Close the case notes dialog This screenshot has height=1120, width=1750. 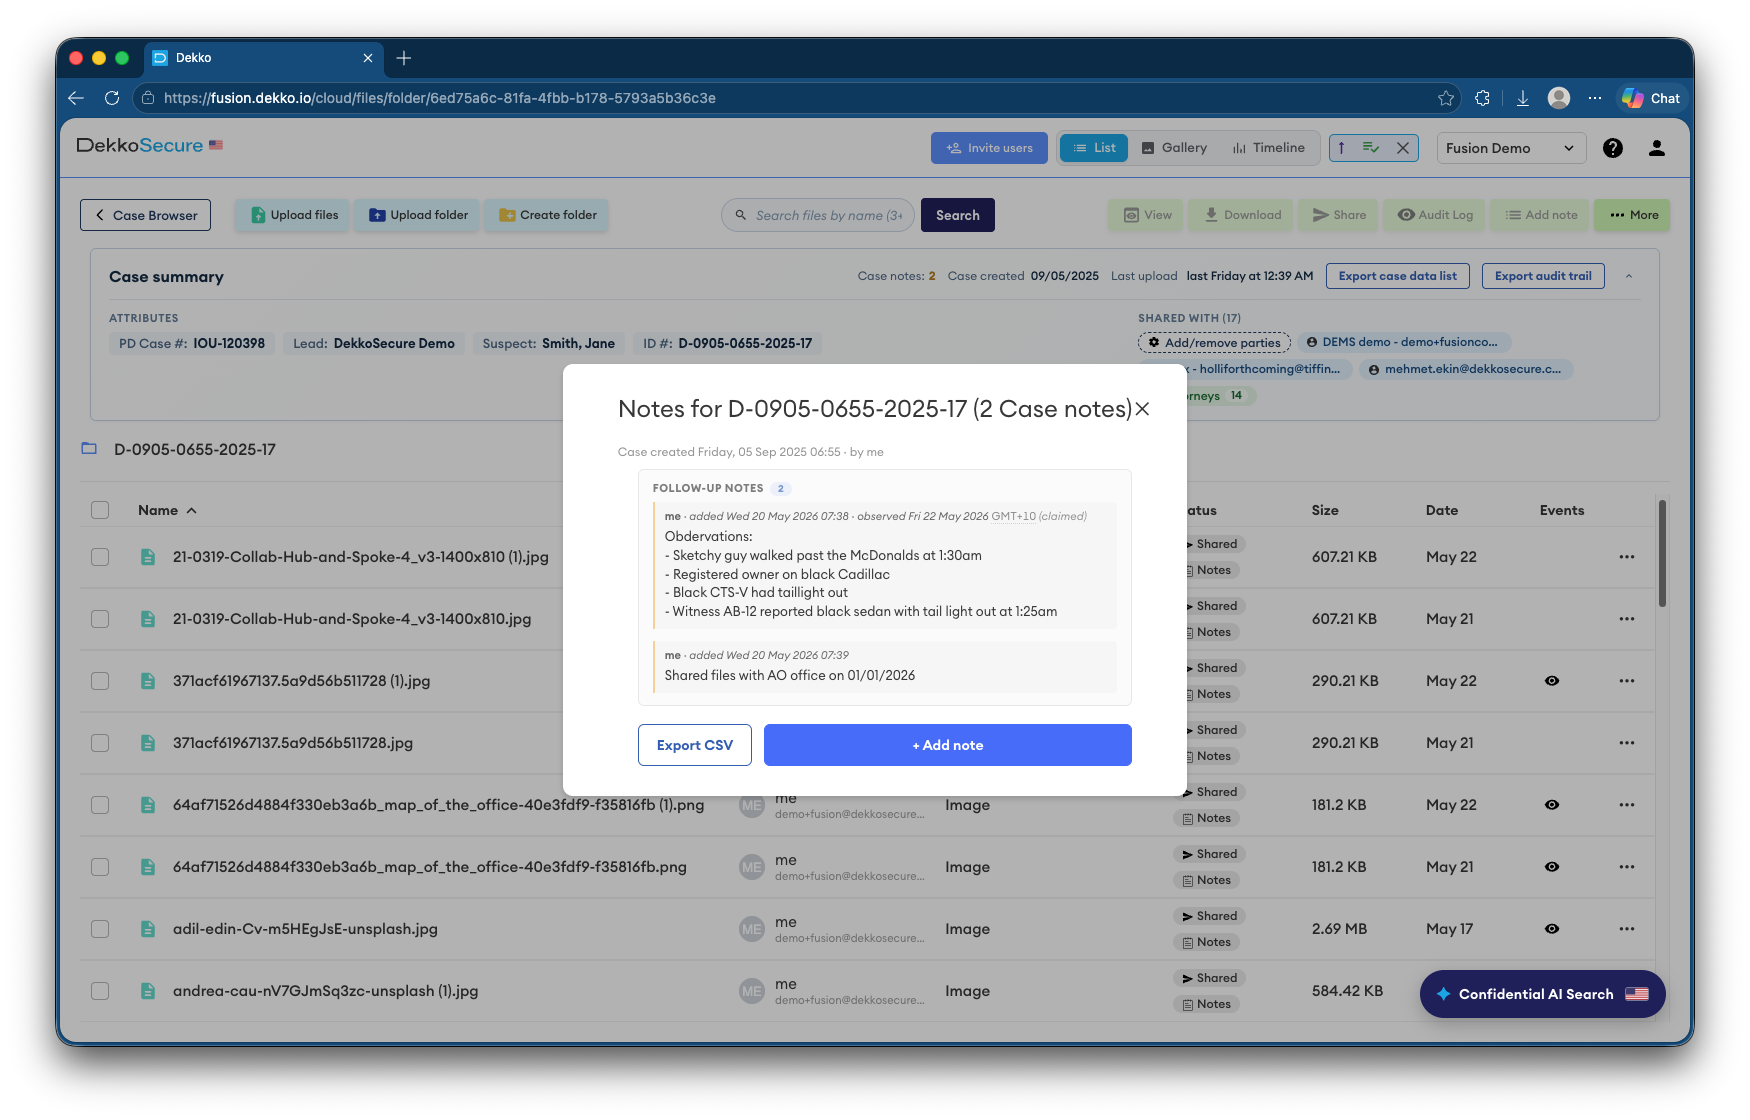pyautogui.click(x=1142, y=409)
